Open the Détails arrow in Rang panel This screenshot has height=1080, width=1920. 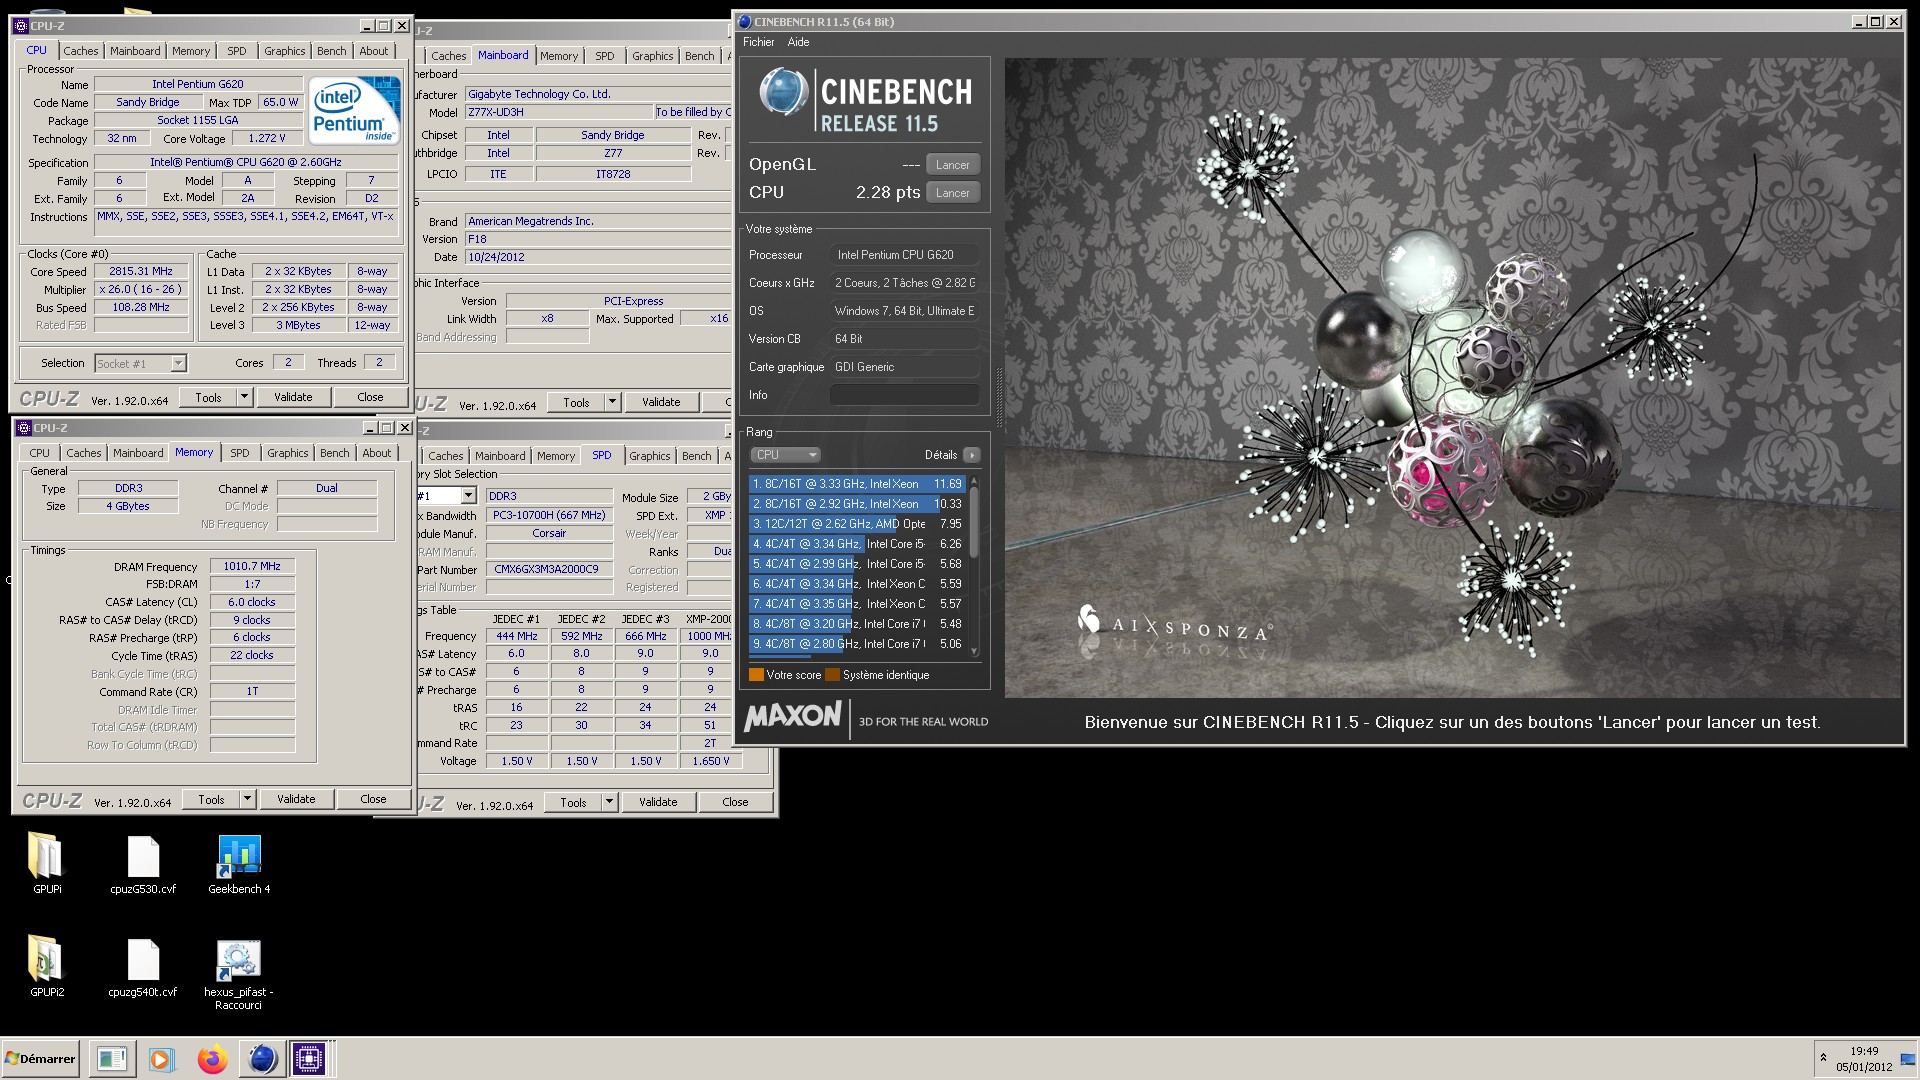coord(972,455)
